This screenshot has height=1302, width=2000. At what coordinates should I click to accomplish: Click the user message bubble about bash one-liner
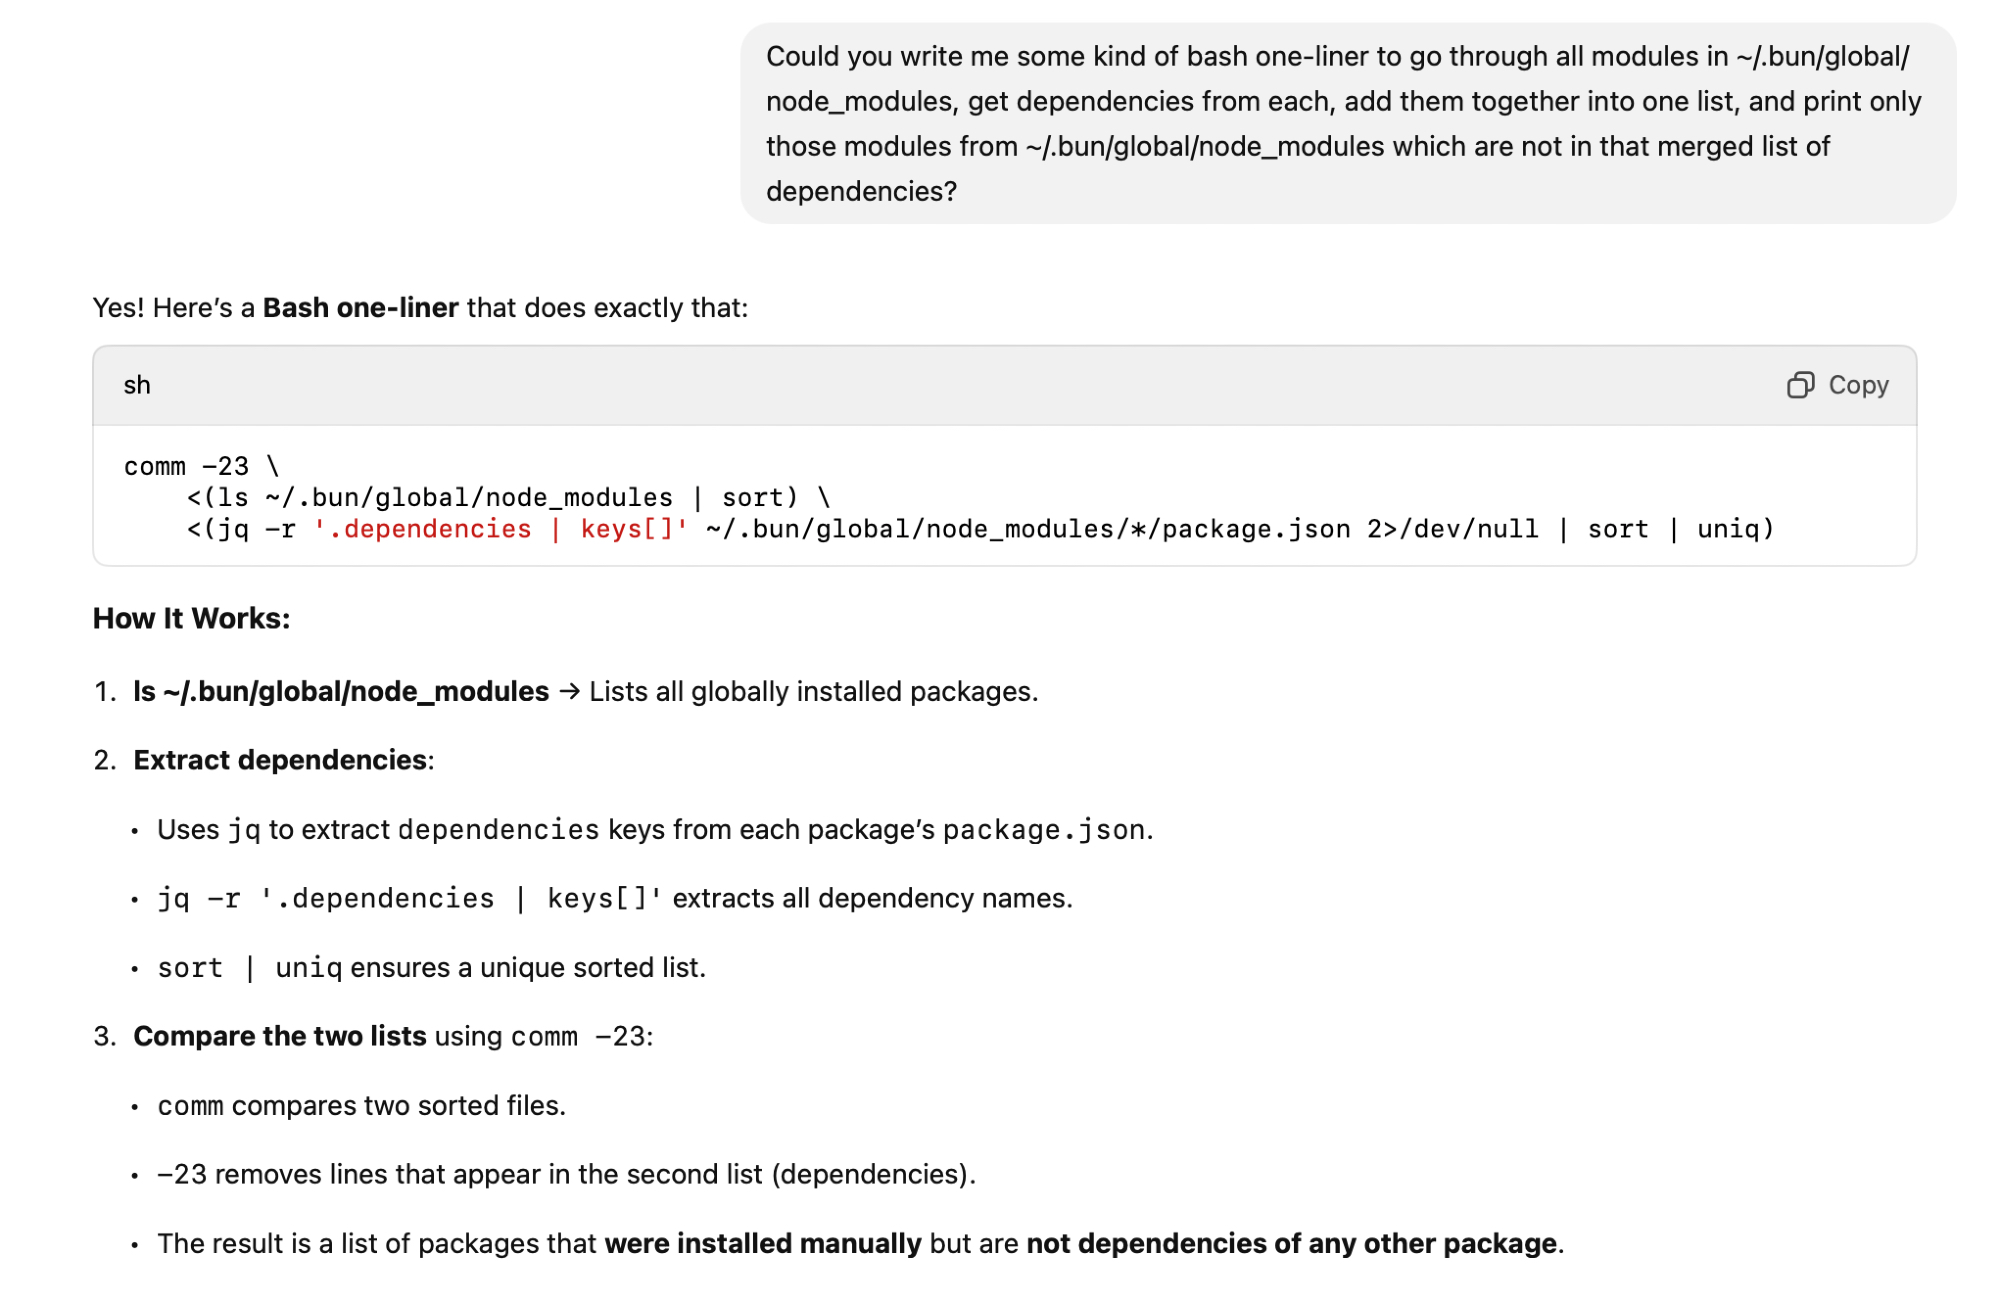(x=1346, y=123)
